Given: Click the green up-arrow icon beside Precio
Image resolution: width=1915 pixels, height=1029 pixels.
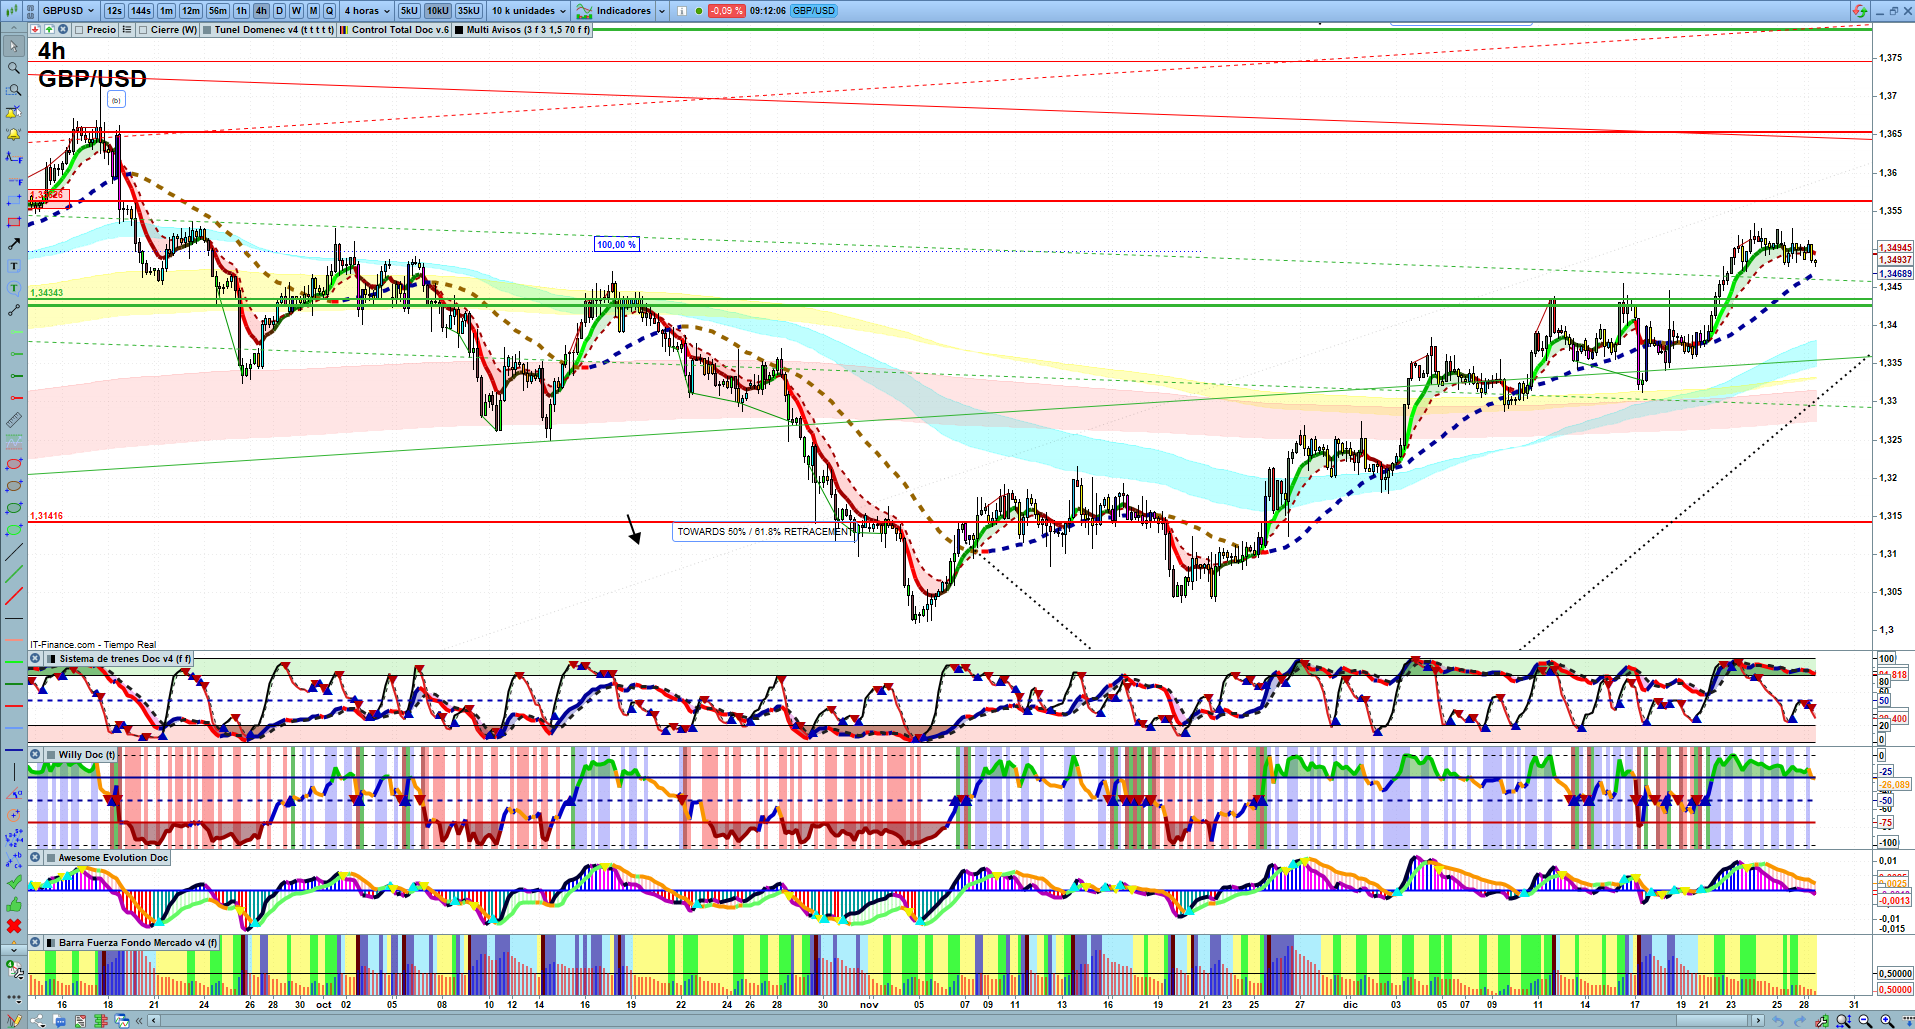Looking at the screenshot, I should point(49,30).
